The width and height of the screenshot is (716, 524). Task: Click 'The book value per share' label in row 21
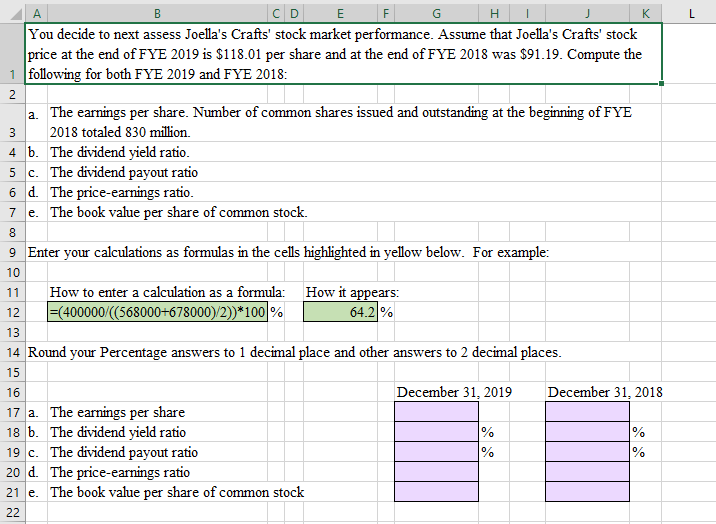pos(177,492)
